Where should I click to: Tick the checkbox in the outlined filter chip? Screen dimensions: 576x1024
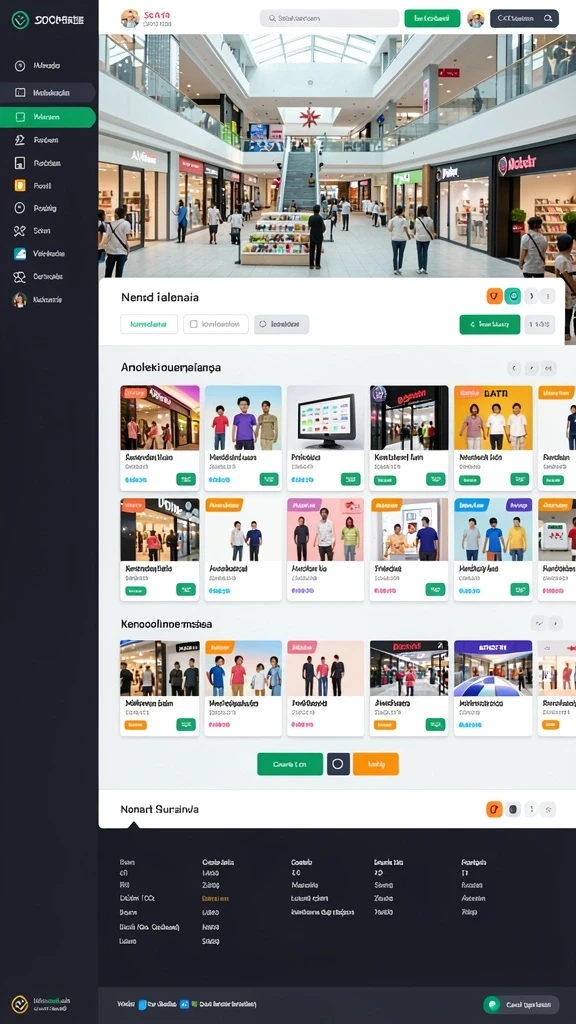(x=193, y=324)
